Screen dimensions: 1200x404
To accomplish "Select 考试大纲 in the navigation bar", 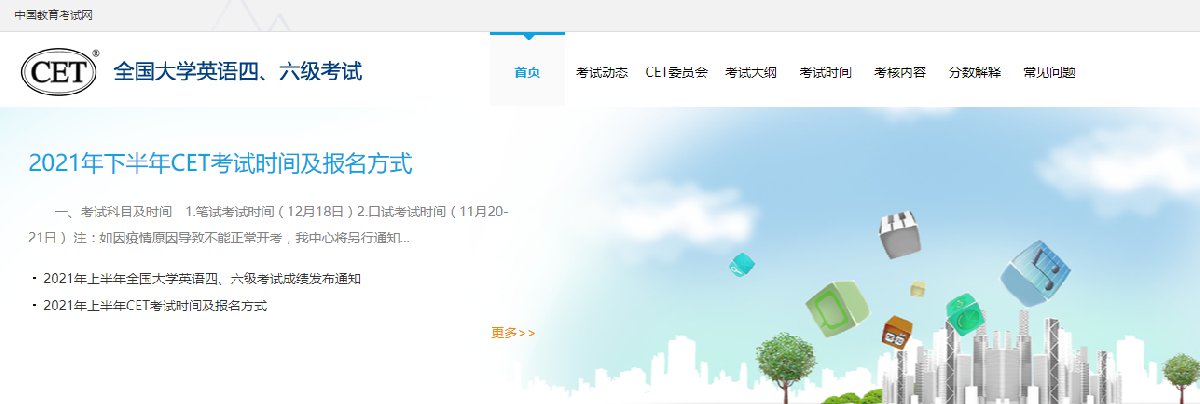I will click(x=750, y=72).
